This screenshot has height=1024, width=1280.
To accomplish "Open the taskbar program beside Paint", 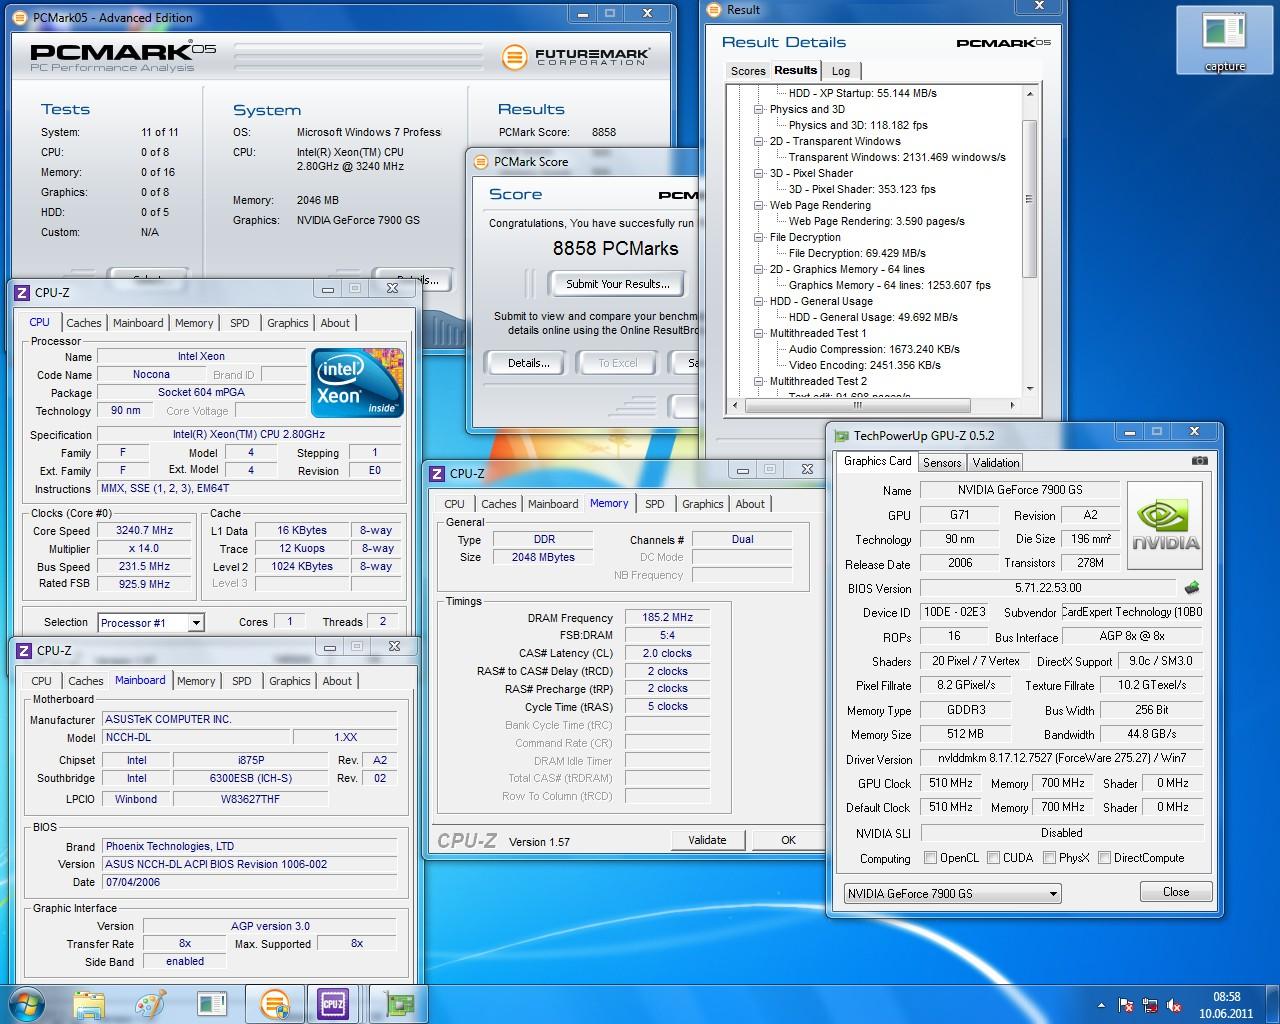I will click(x=211, y=1003).
